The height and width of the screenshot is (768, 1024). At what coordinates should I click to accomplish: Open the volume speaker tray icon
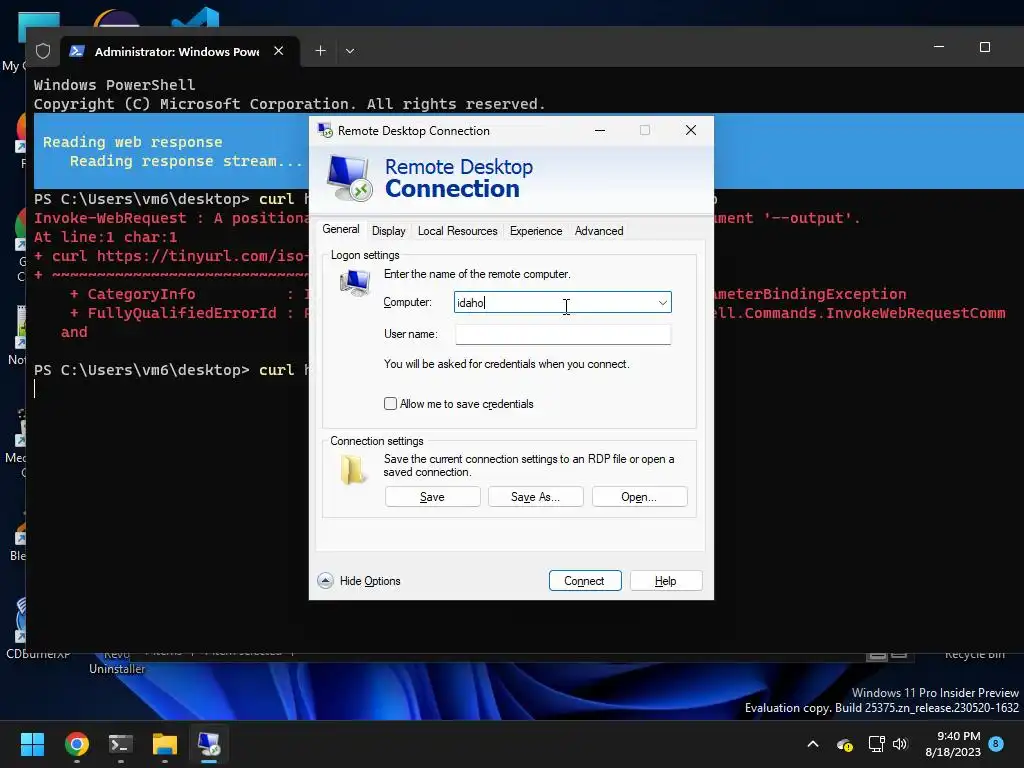coord(900,744)
